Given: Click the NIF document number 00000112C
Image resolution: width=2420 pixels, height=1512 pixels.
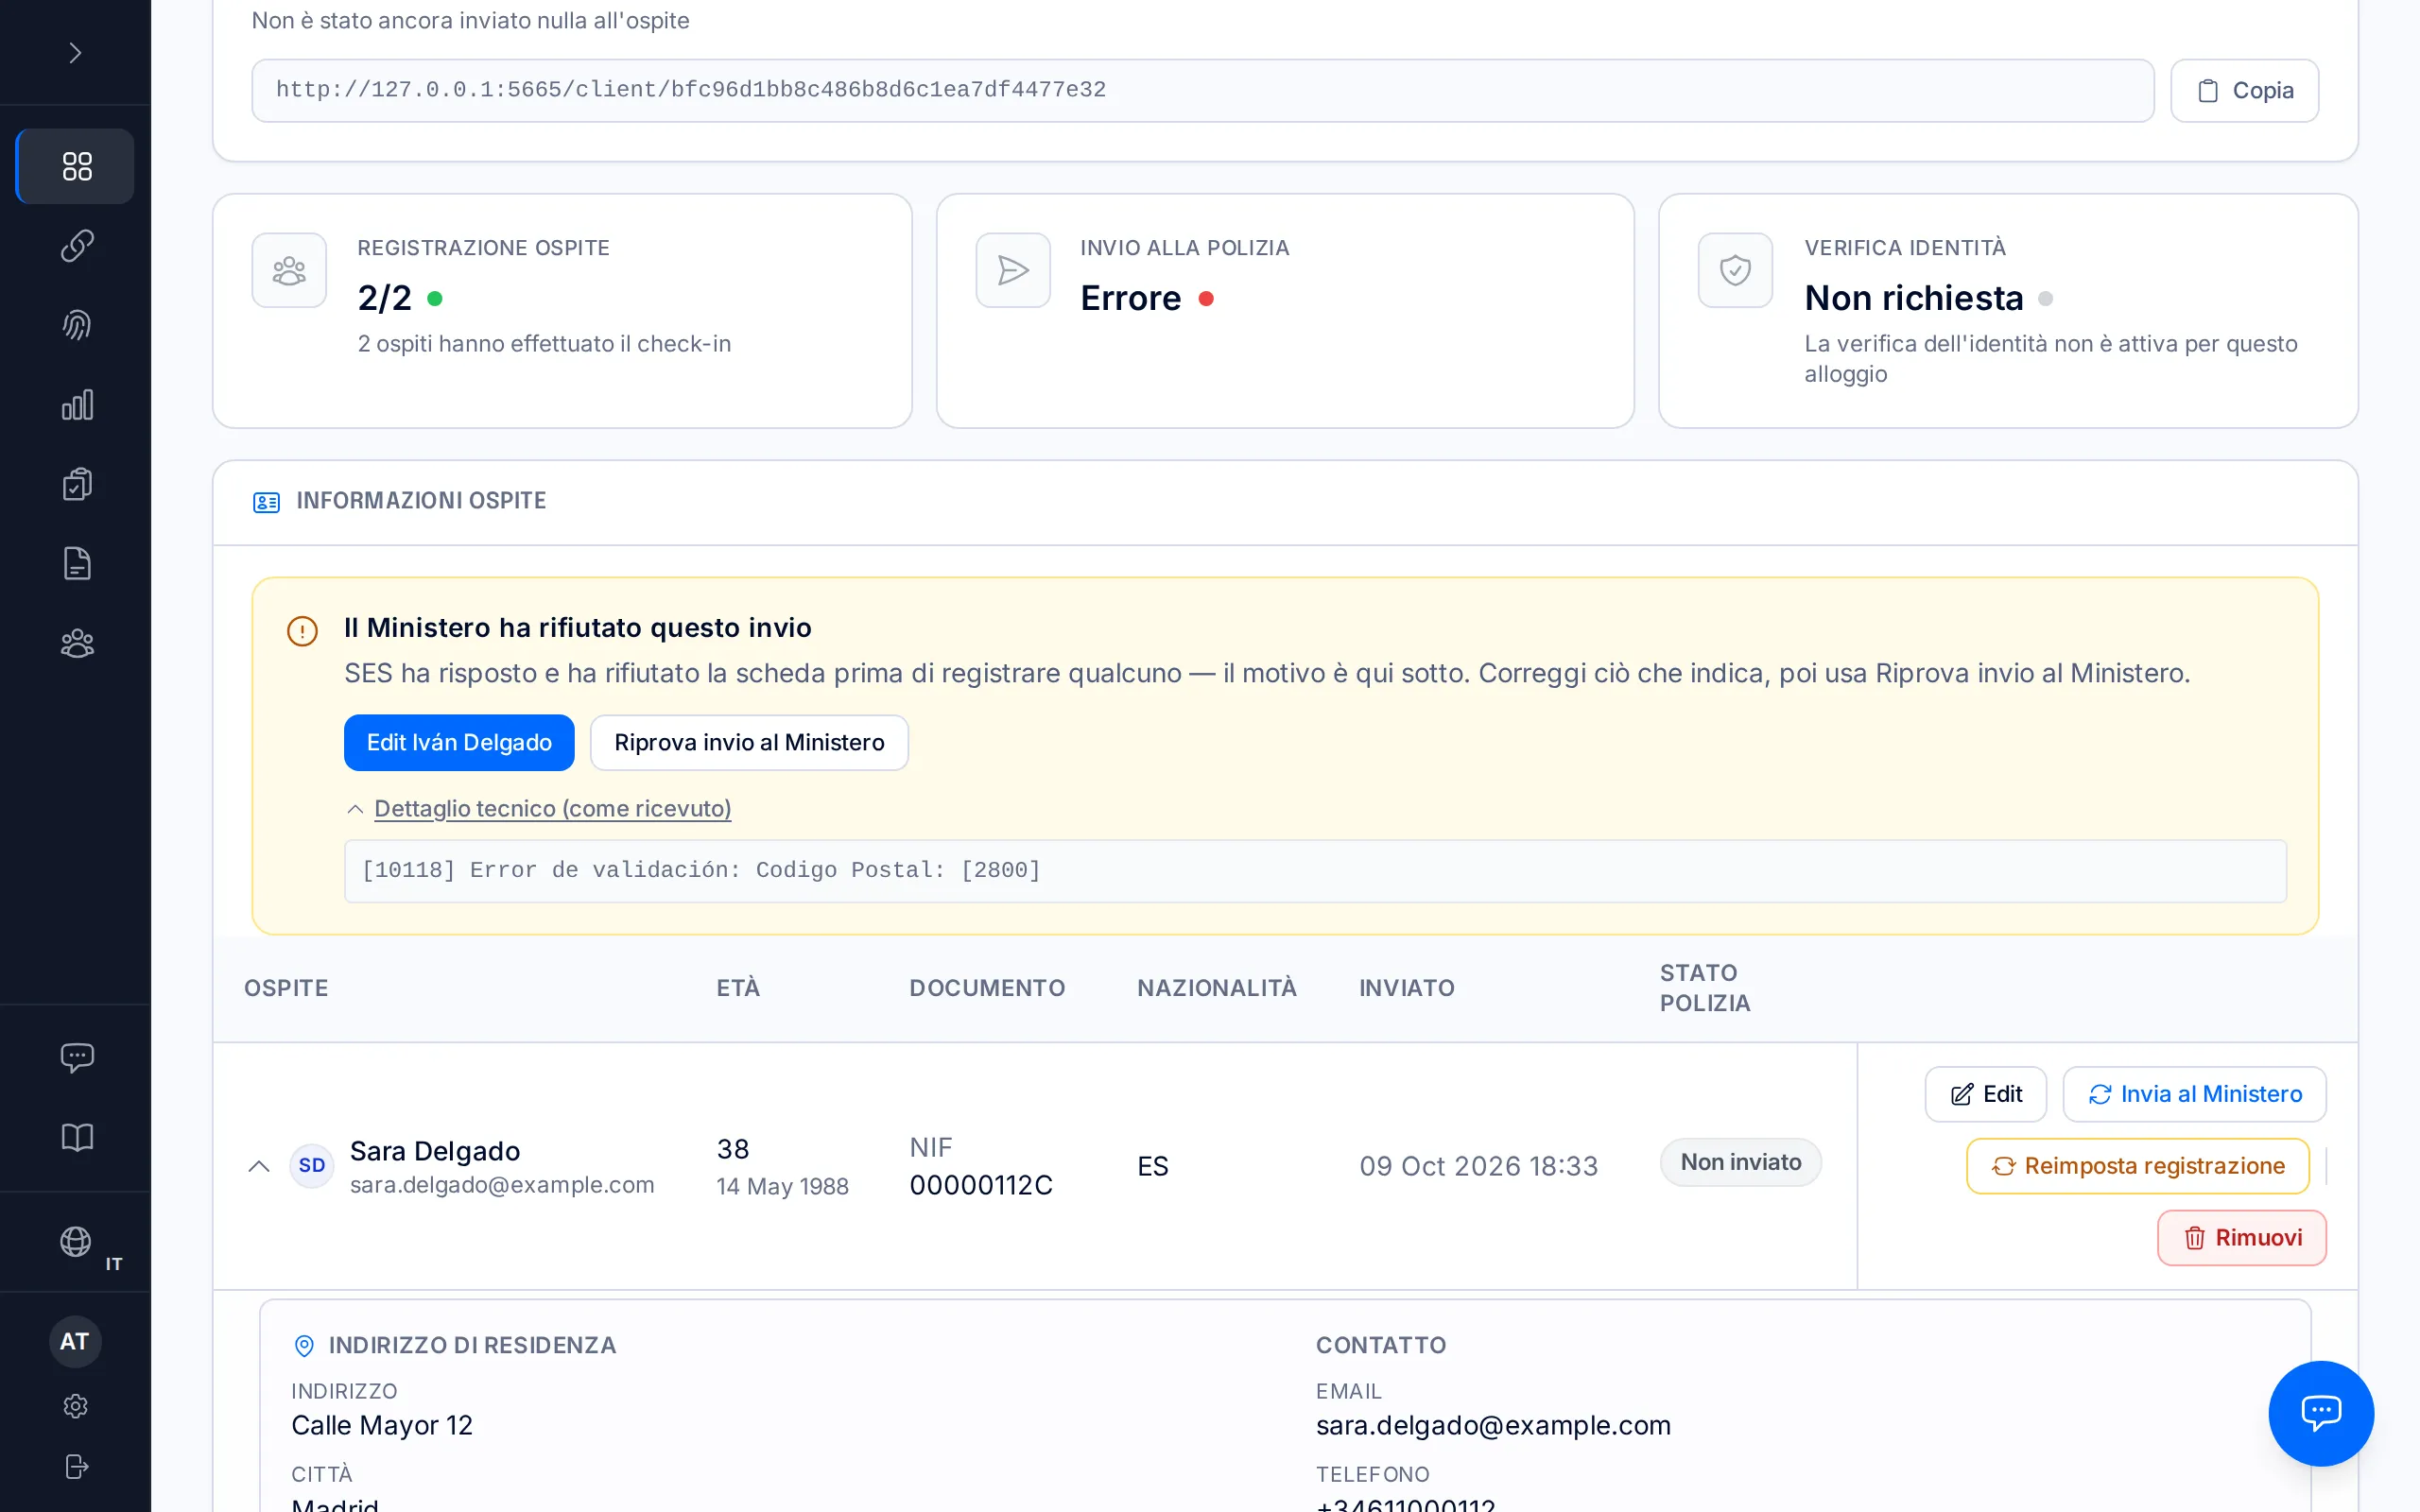Looking at the screenshot, I should point(981,1185).
